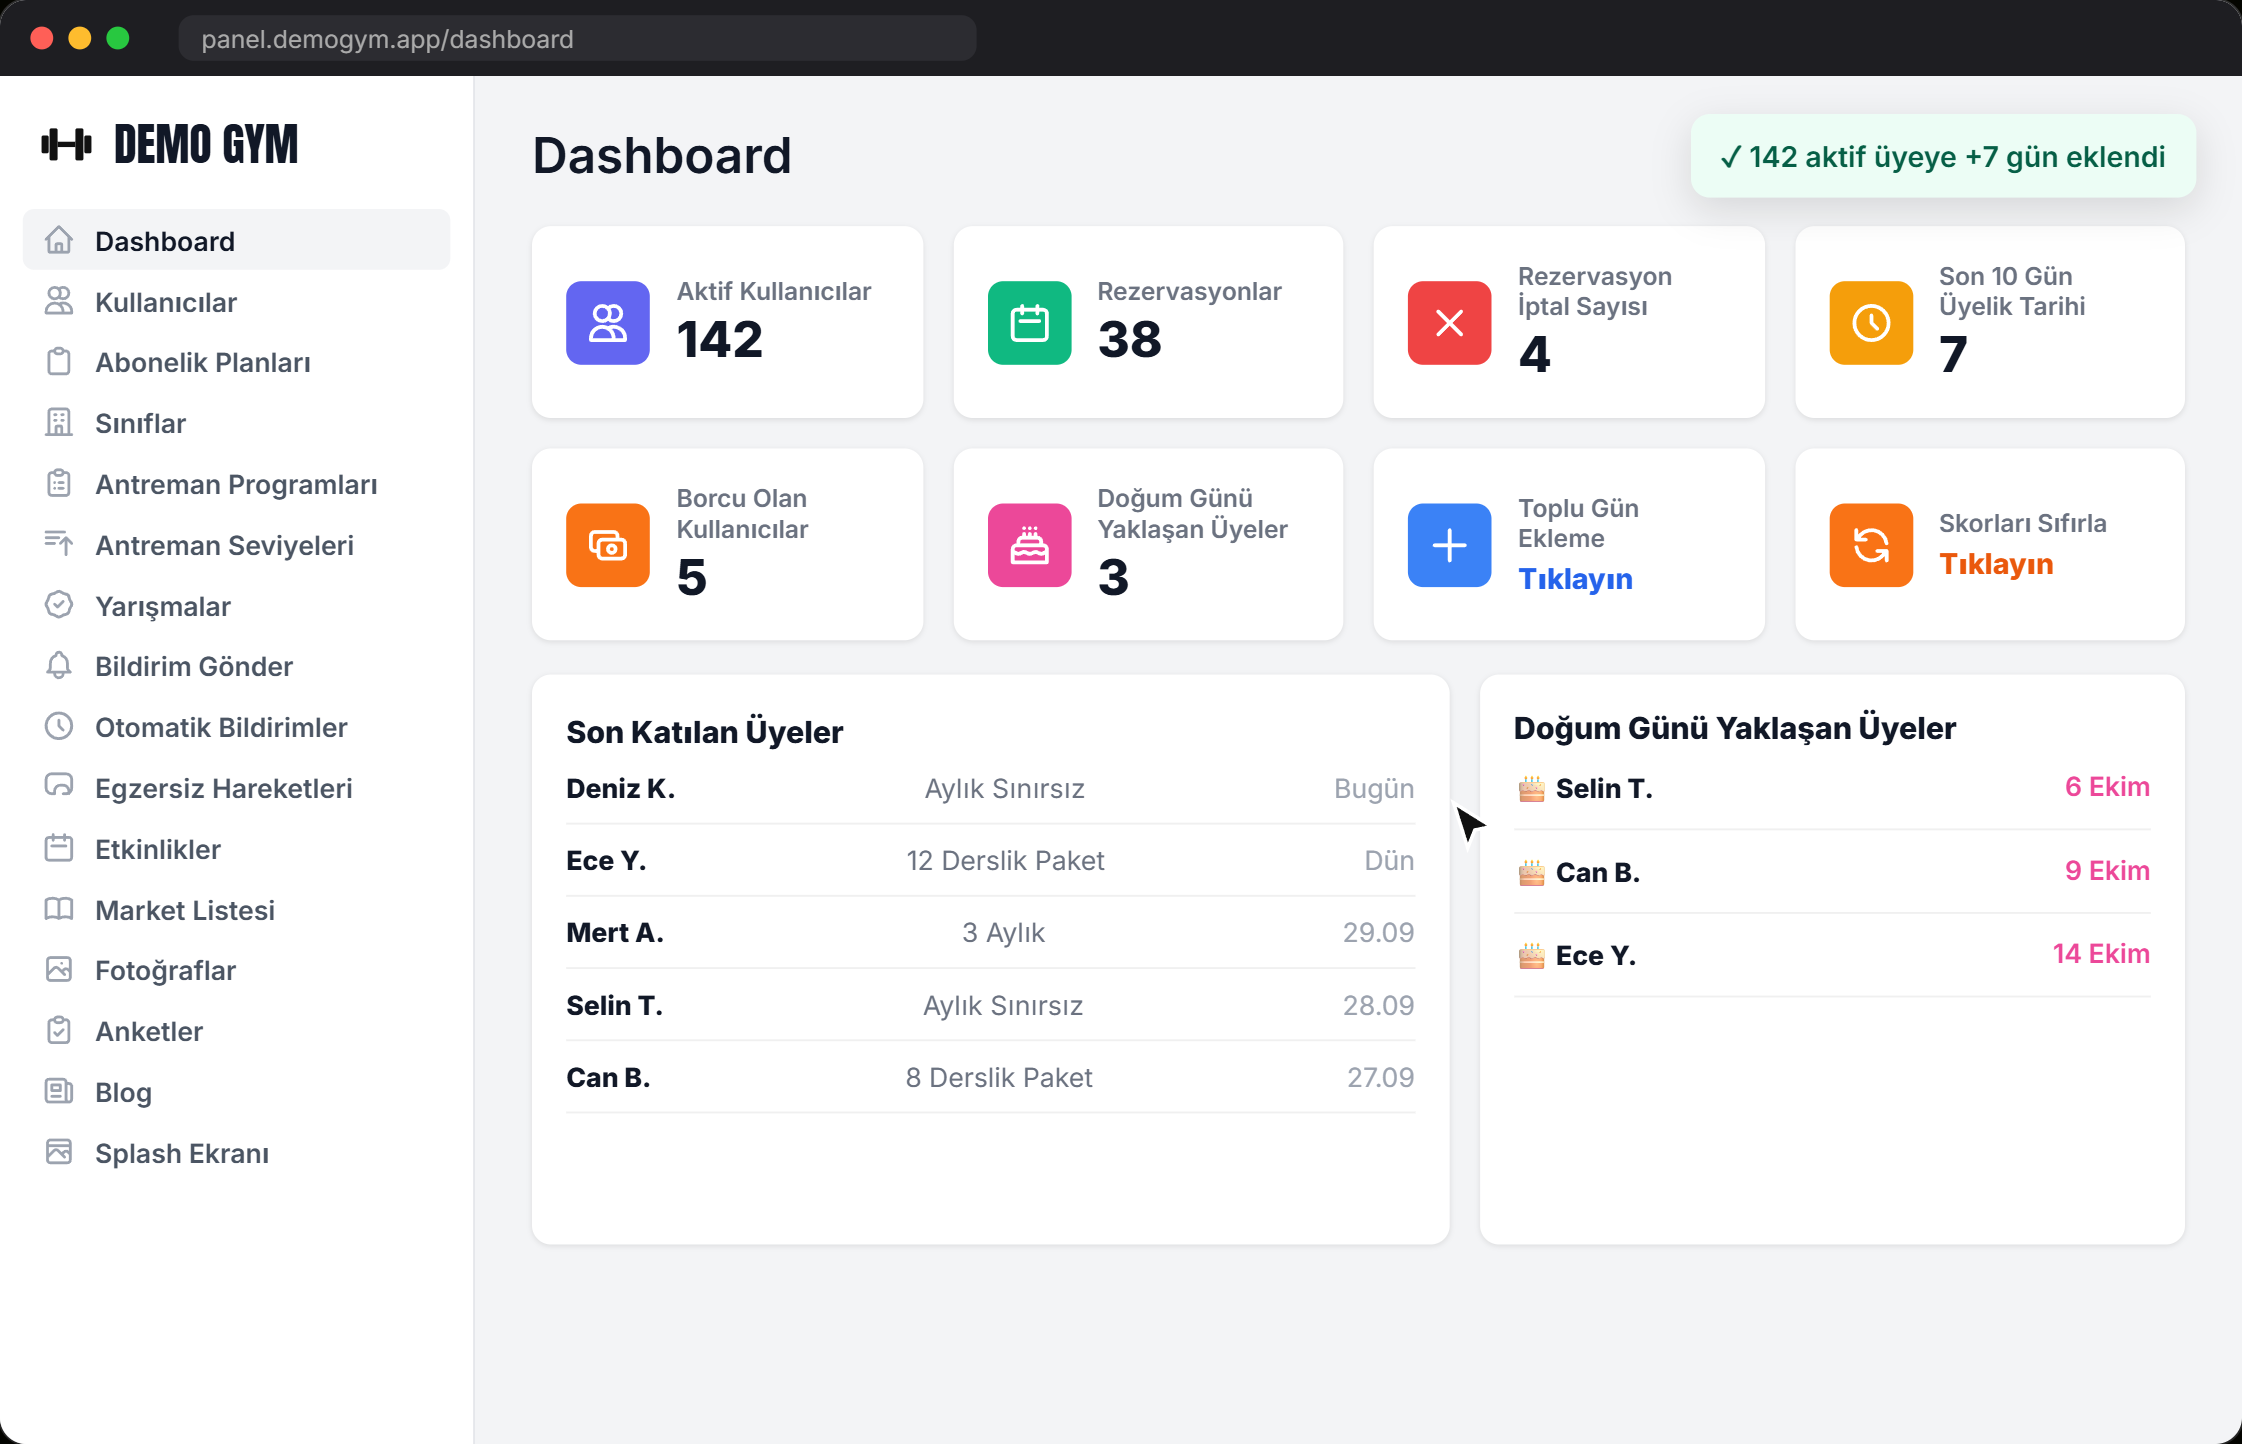The height and width of the screenshot is (1444, 2242).
Task: Click the 14 Ekim birthday date
Action: (2101, 954)
